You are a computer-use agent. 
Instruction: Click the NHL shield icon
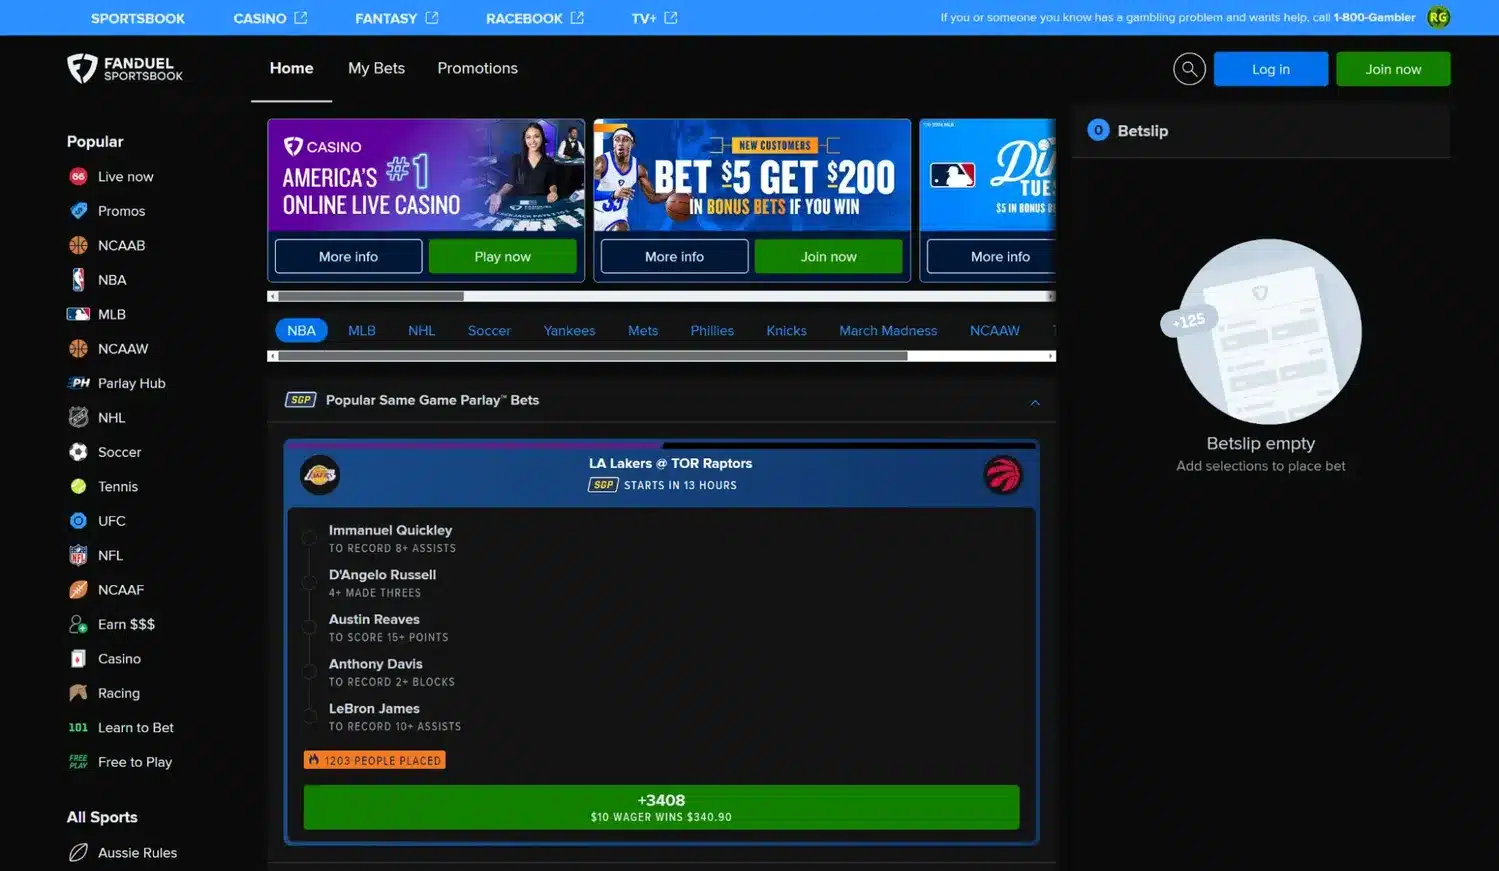point(78,418)
